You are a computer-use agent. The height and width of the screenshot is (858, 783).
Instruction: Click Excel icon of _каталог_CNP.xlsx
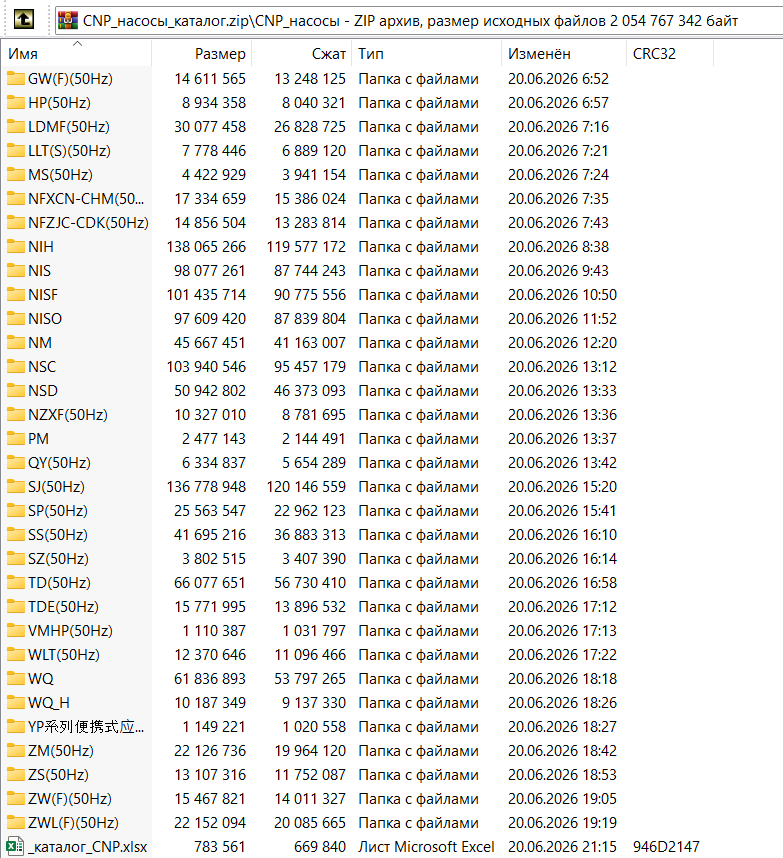tap(15, 847)
